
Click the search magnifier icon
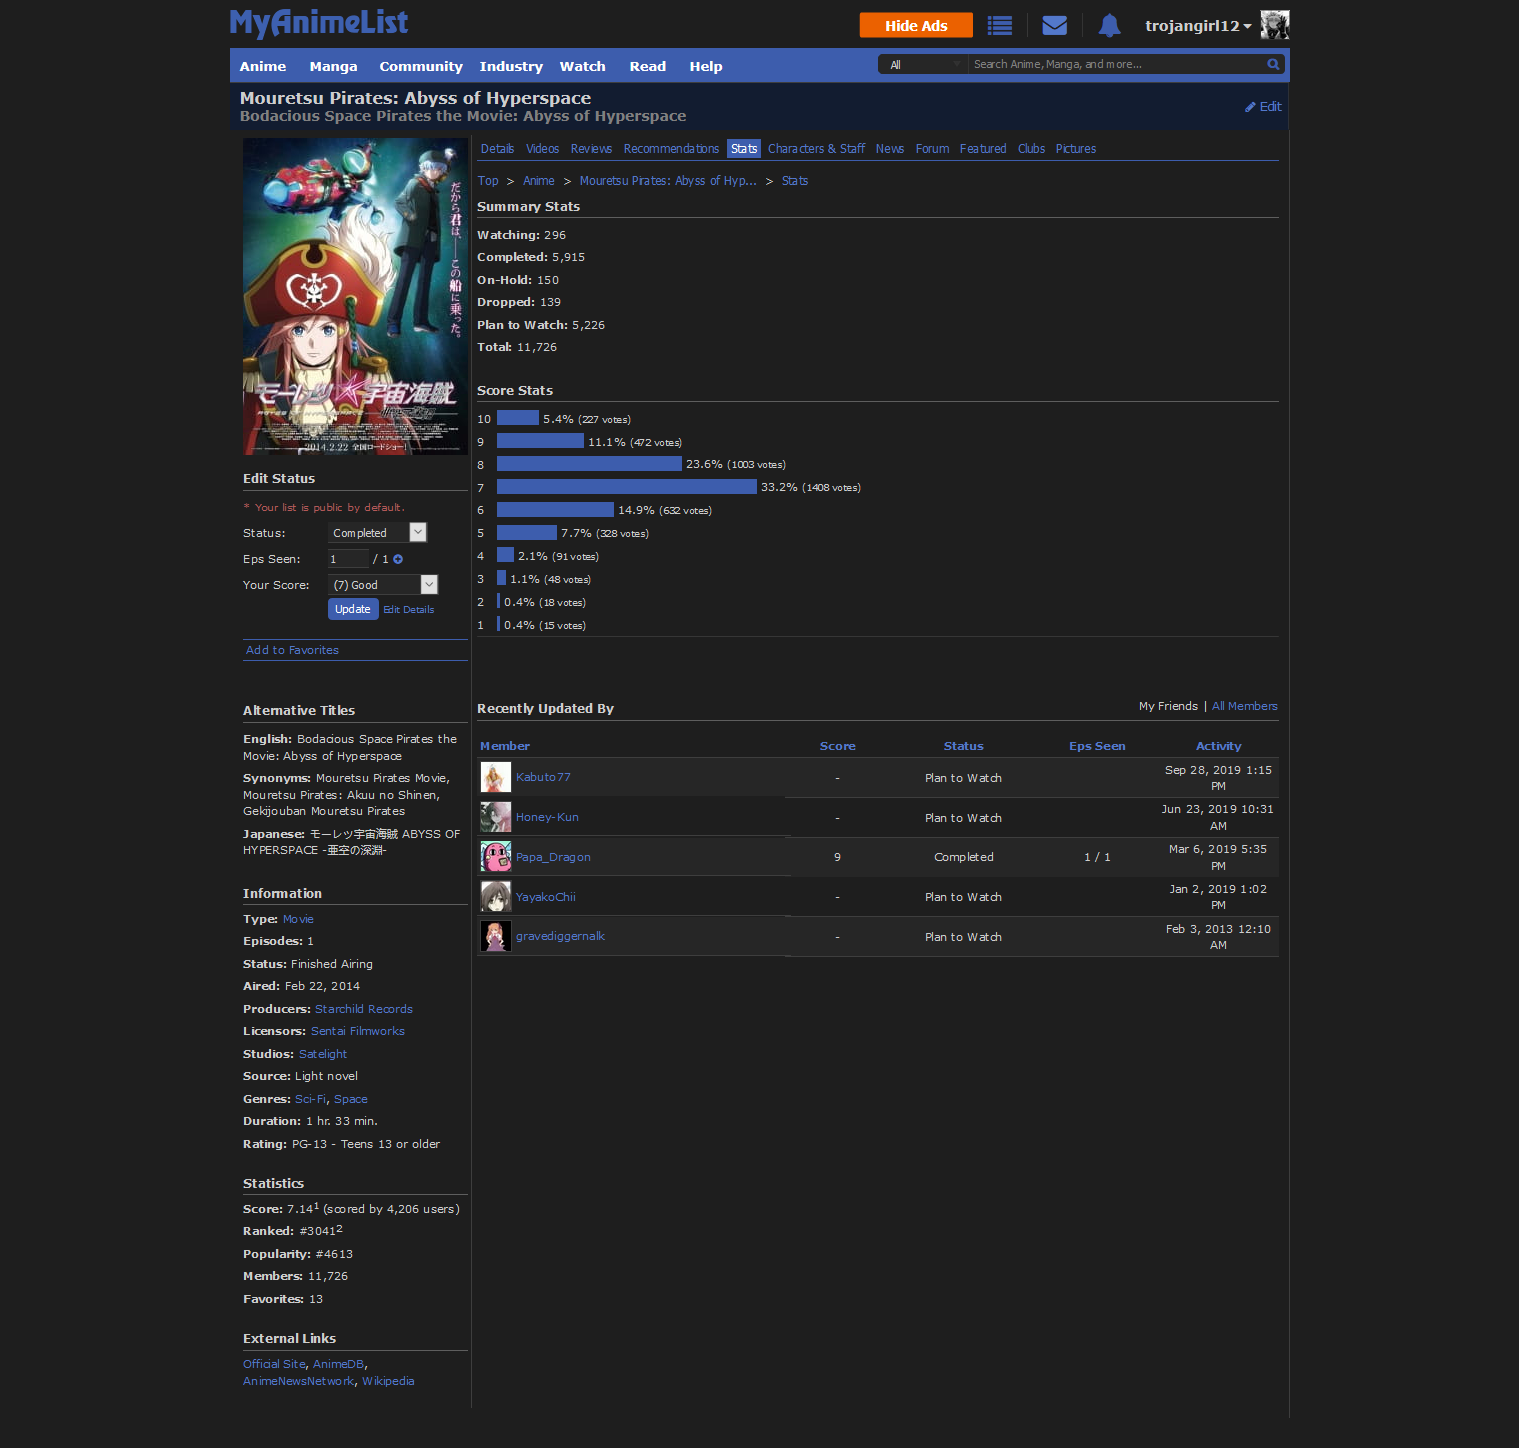[1273, 64]
